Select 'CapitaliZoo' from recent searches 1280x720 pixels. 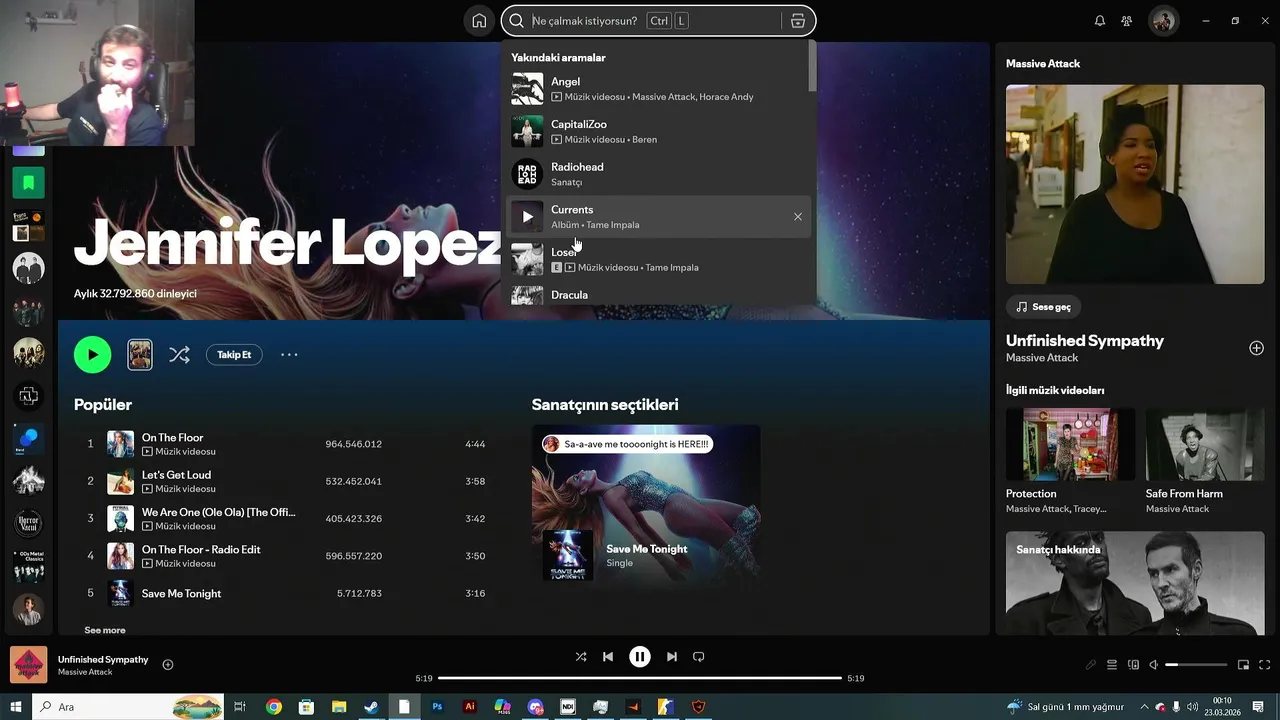click(x=659, y=131)
